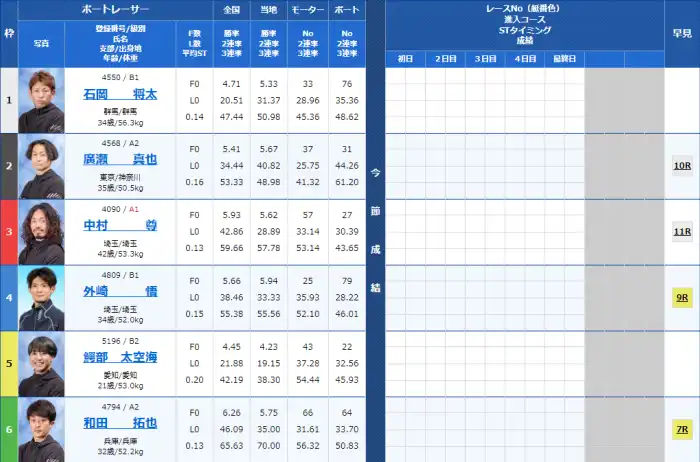Click the red lane 3 number cell
Viewport: 700px width, 462px height.
click(x=9, y=232)
